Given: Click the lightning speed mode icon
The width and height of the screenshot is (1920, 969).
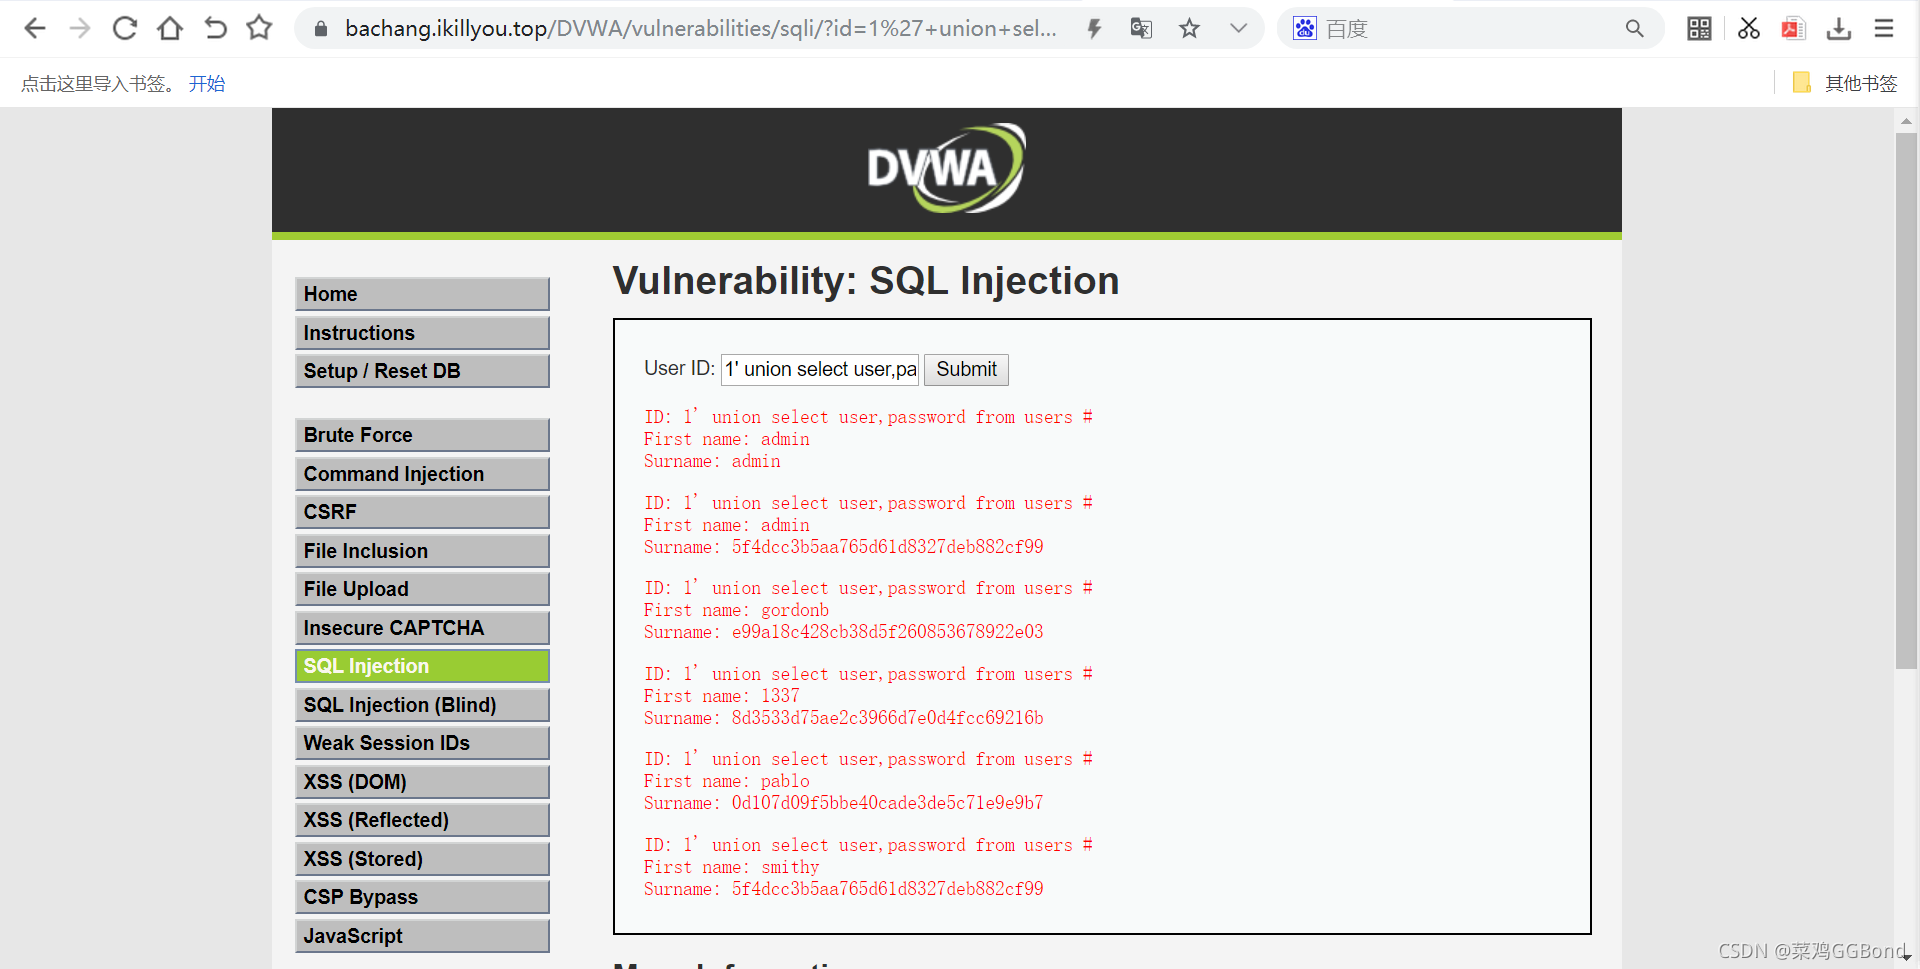Looking at the screenshot, I should click(x=1094, y=29).
